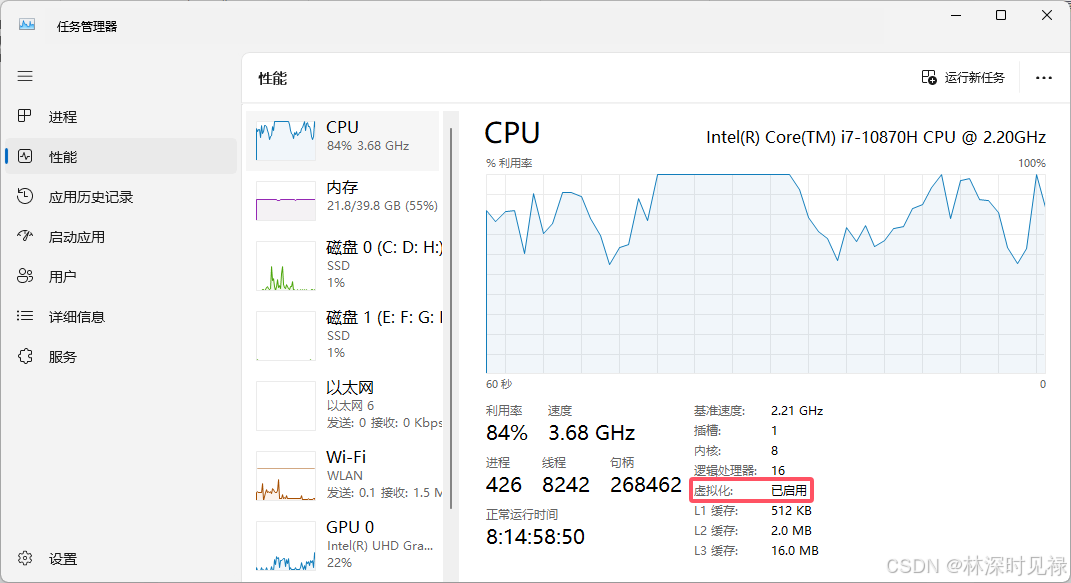Click the Task Manager app icon in title bar
Image resolution: width=1071 pixels, height=583 pixels.
tap(27, 25)
